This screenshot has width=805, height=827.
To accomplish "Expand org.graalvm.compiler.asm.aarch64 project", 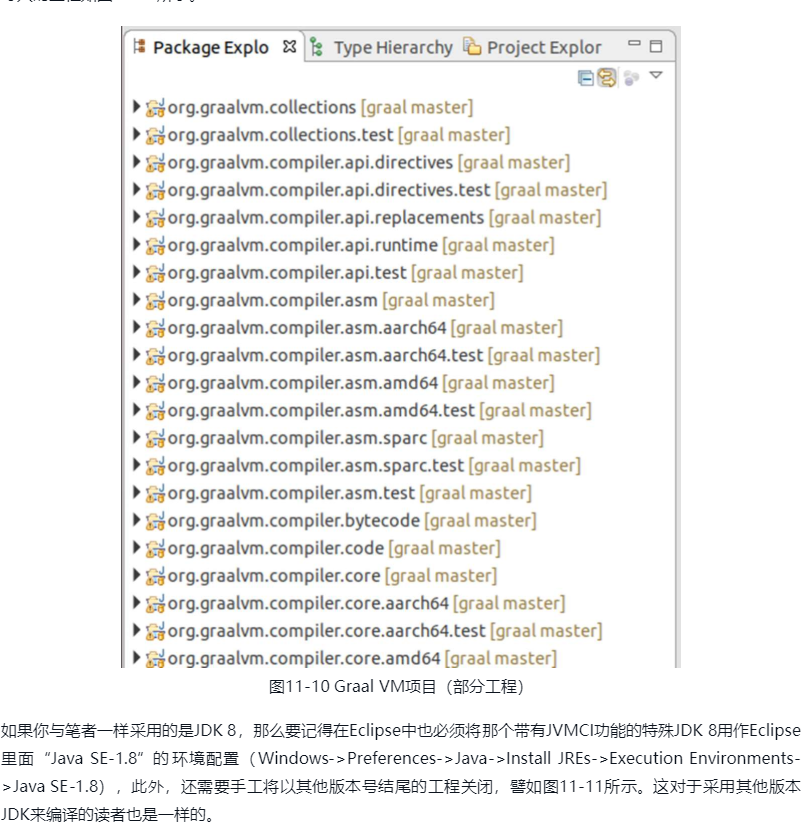I will [136, 327].
